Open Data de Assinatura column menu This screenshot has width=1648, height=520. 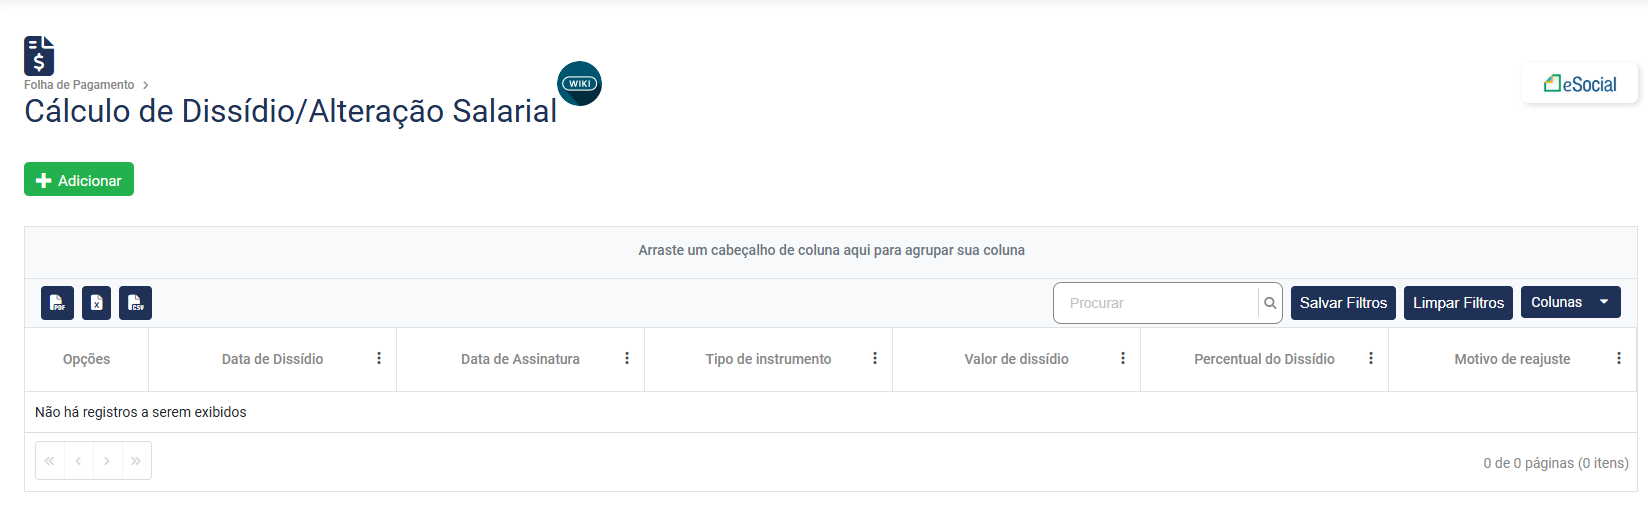tap(627, 358)
